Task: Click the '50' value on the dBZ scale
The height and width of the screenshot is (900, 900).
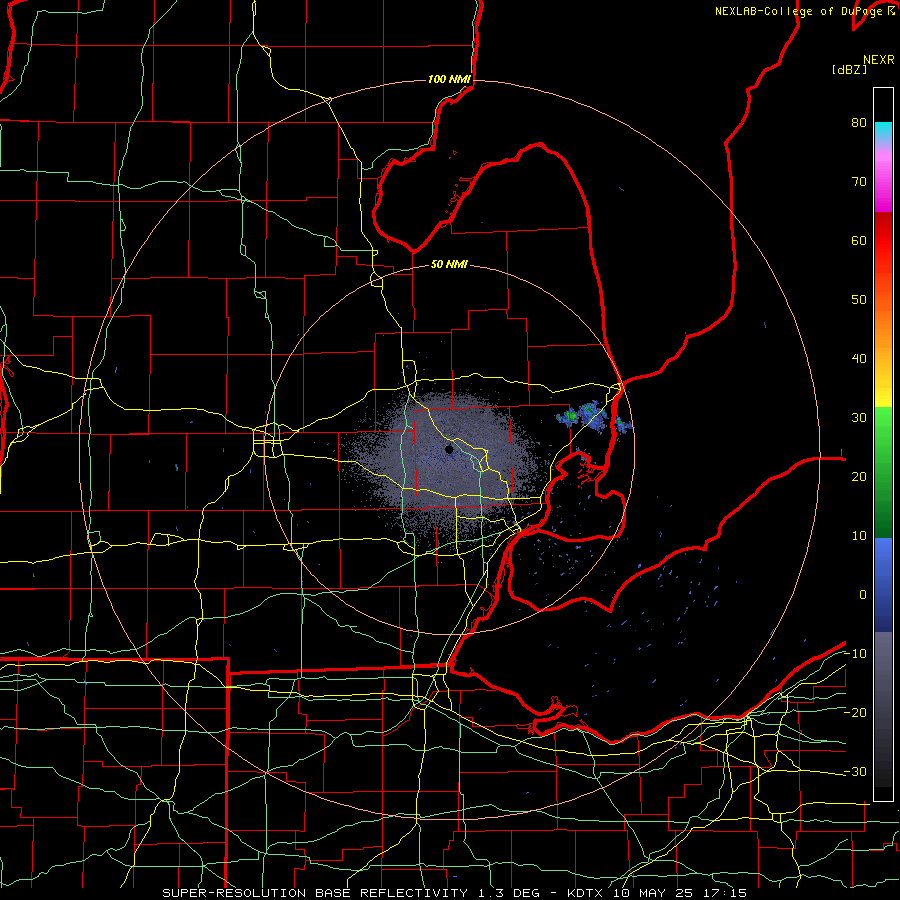Action: 859,300
